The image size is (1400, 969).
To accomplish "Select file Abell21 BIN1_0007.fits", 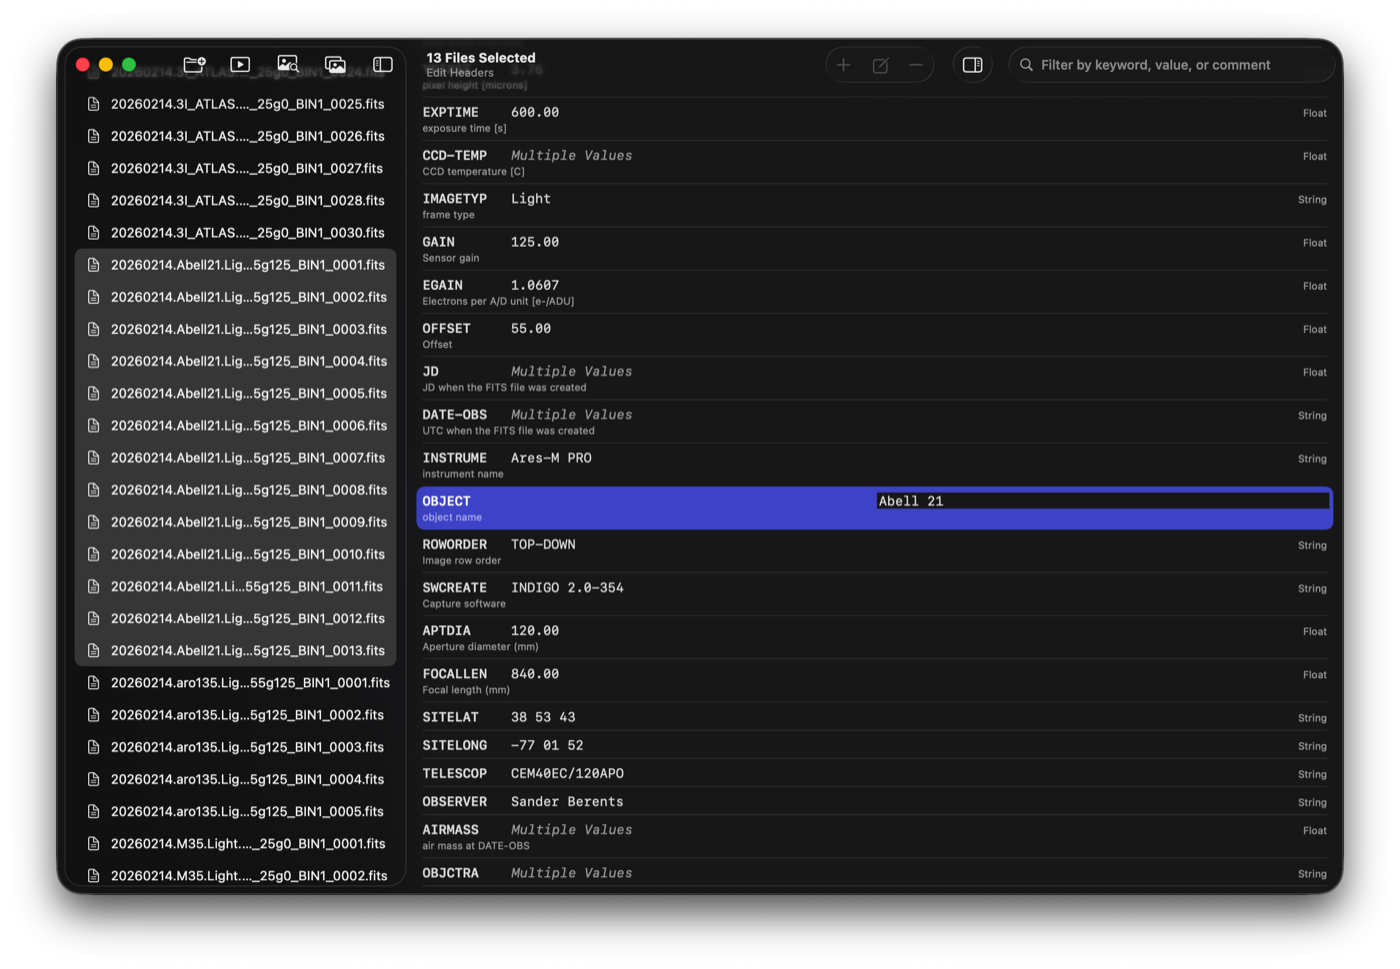I will pos(236,457).
